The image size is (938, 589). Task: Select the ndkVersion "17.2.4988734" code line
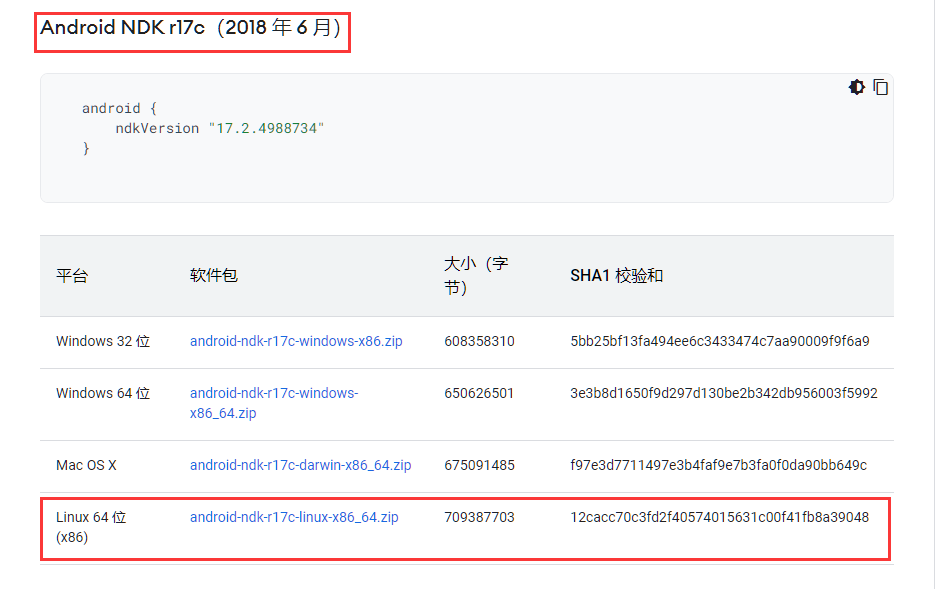point(220,129)
